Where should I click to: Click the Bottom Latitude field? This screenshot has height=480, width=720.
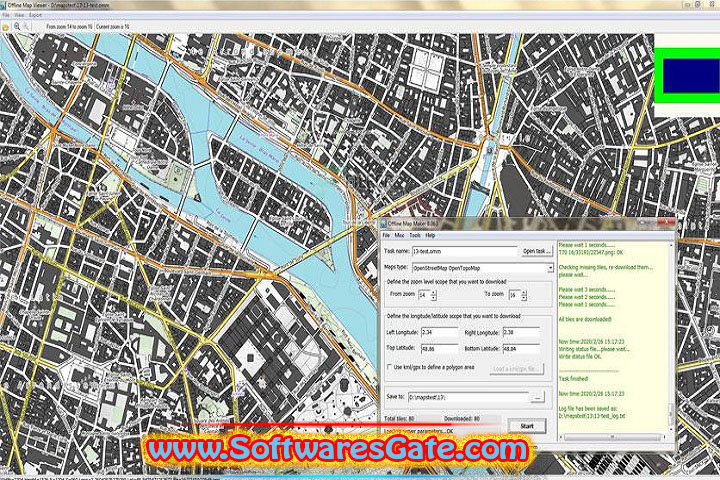point(521,349)
